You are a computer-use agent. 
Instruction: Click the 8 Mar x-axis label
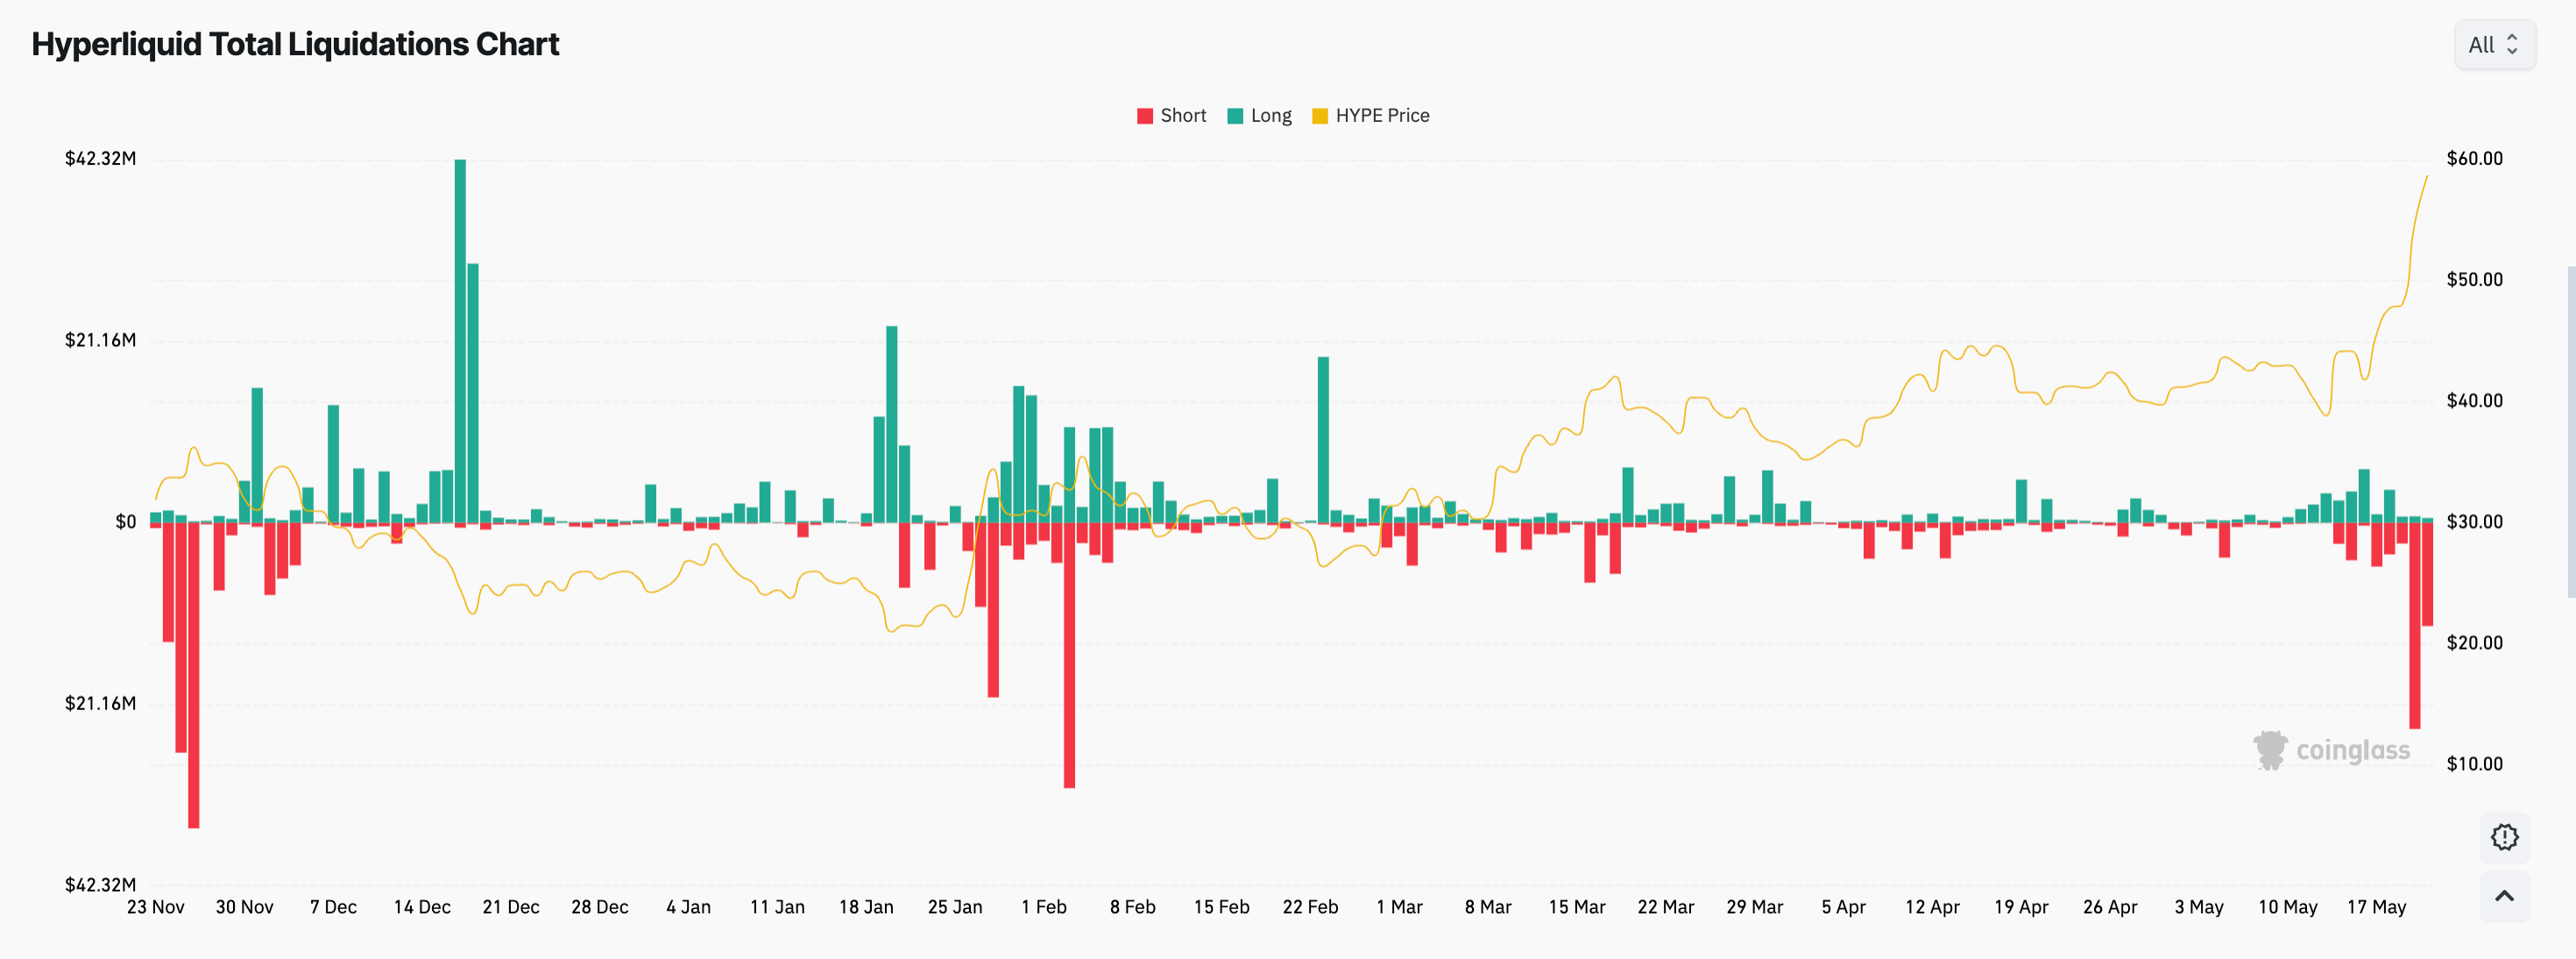(x=1488, y=907)
